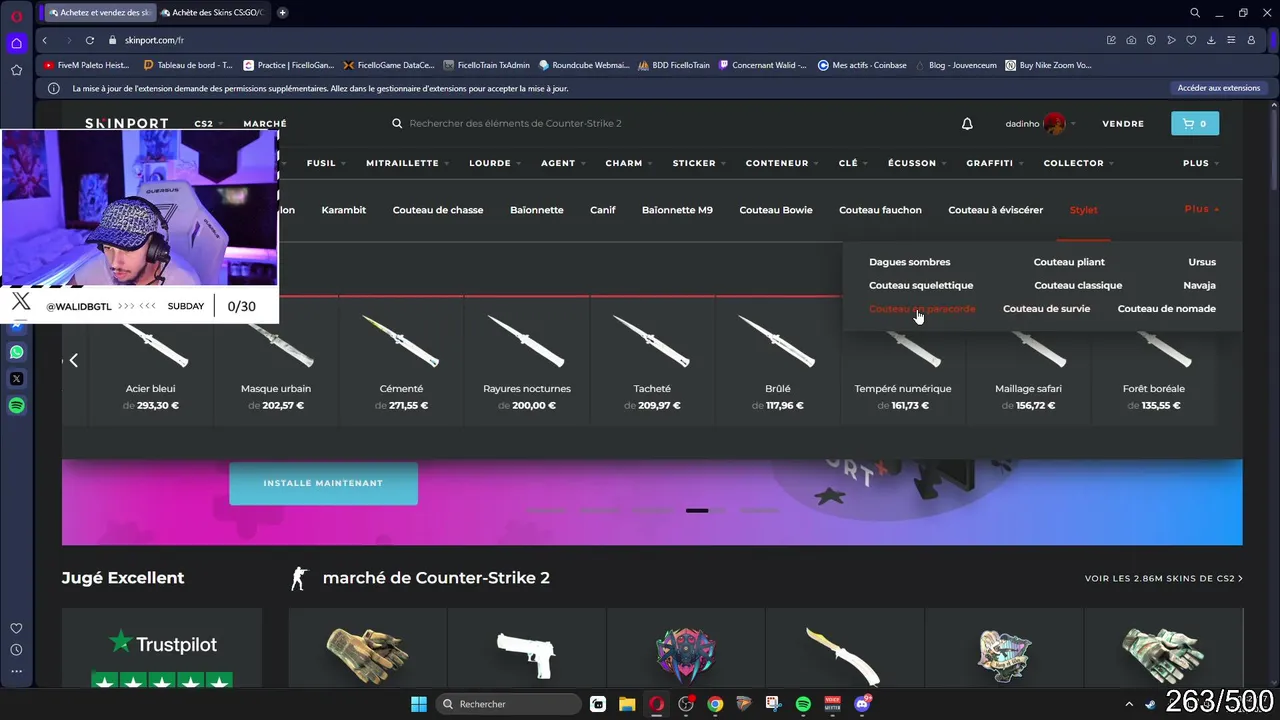This screenshot has height=720, width=1280.
Task: Click the VENDRE link
Action: [x=1123, y=124]
